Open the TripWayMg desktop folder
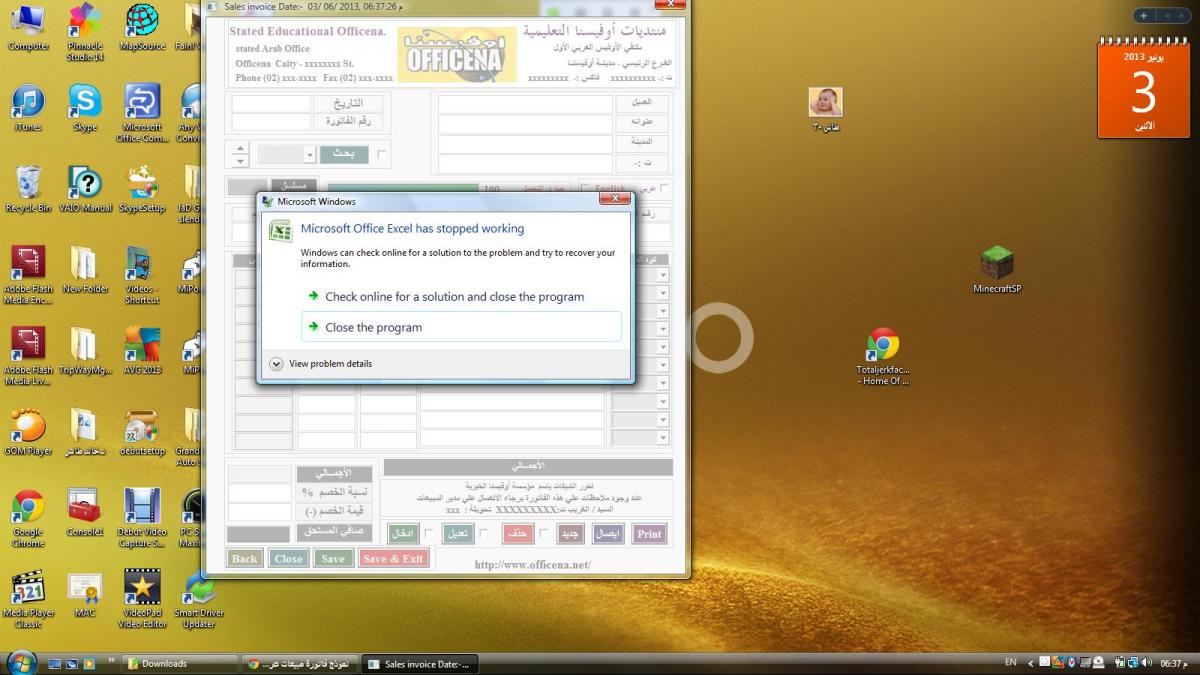Screen dimensions: 1200x675 [85, 351]
